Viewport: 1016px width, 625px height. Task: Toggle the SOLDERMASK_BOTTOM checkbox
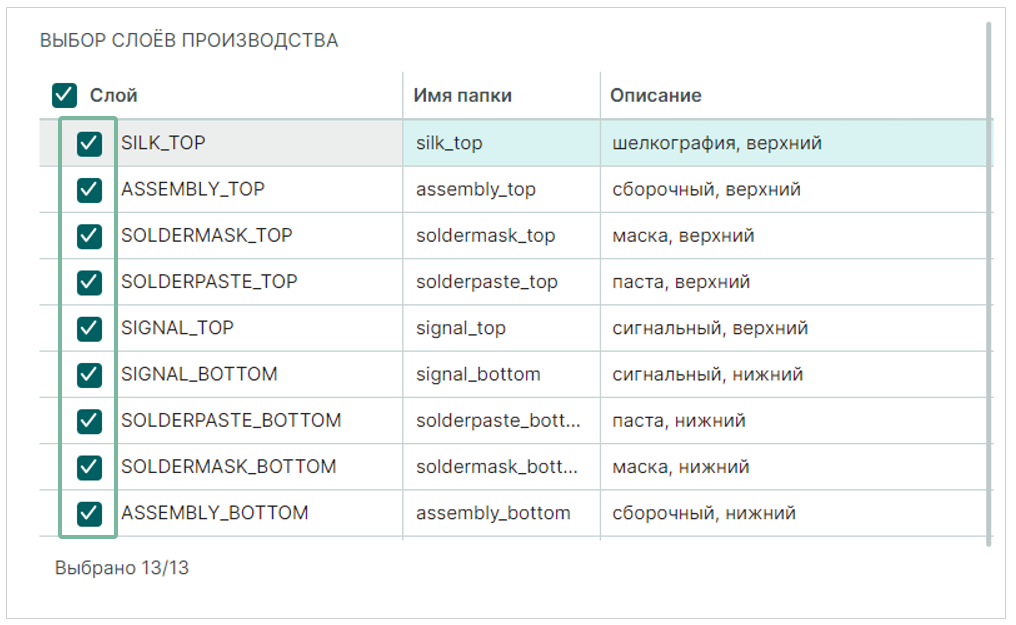[x=90, y=467]
